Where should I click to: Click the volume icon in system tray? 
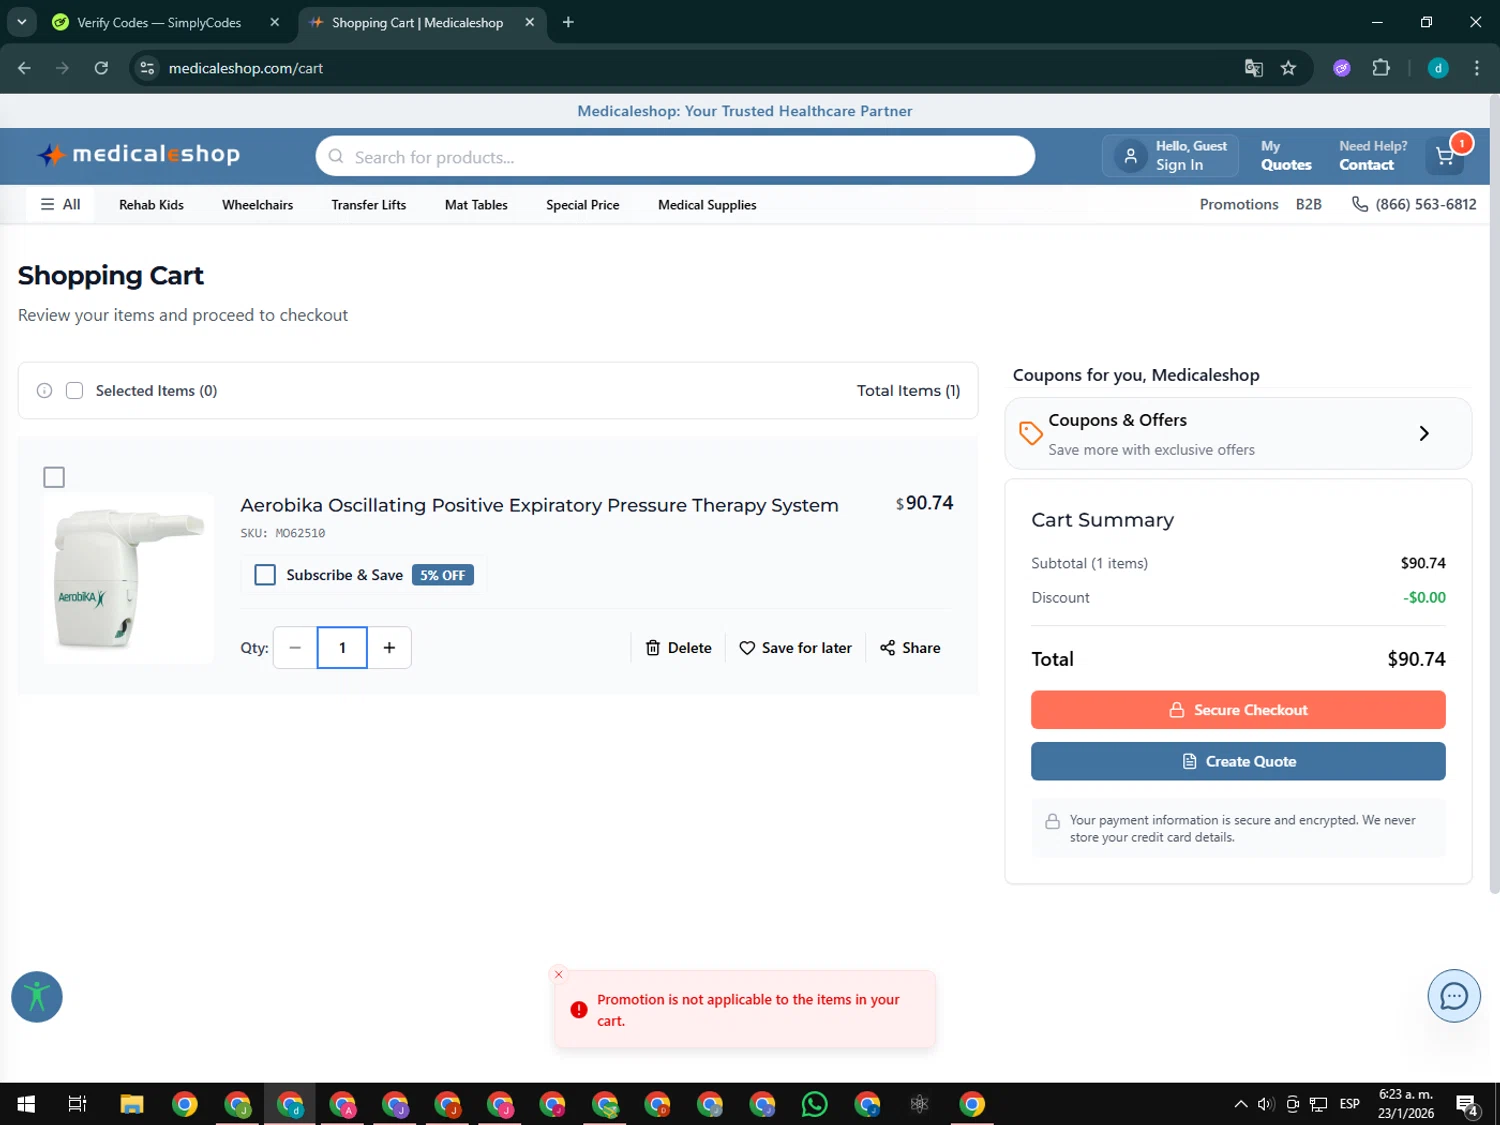click(1266, 1104)
